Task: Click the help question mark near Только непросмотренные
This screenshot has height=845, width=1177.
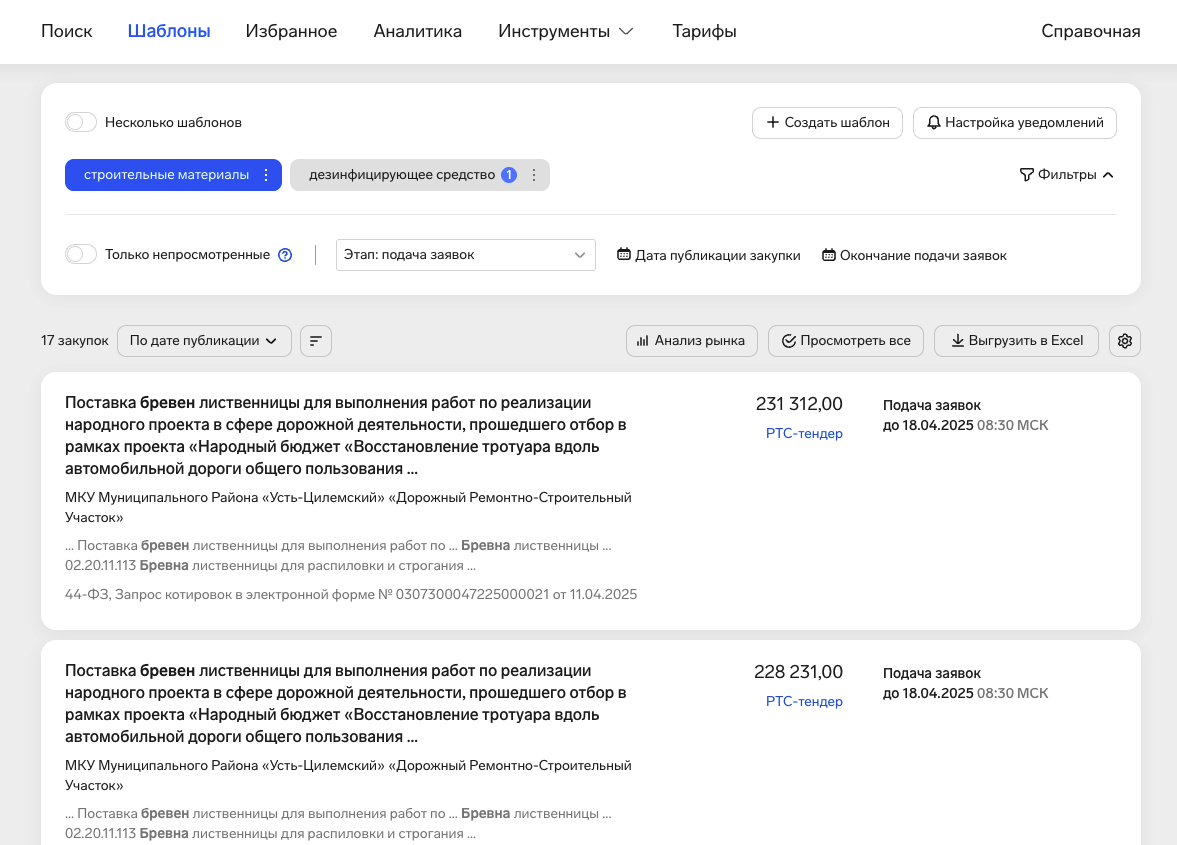Action: point(284,254)
